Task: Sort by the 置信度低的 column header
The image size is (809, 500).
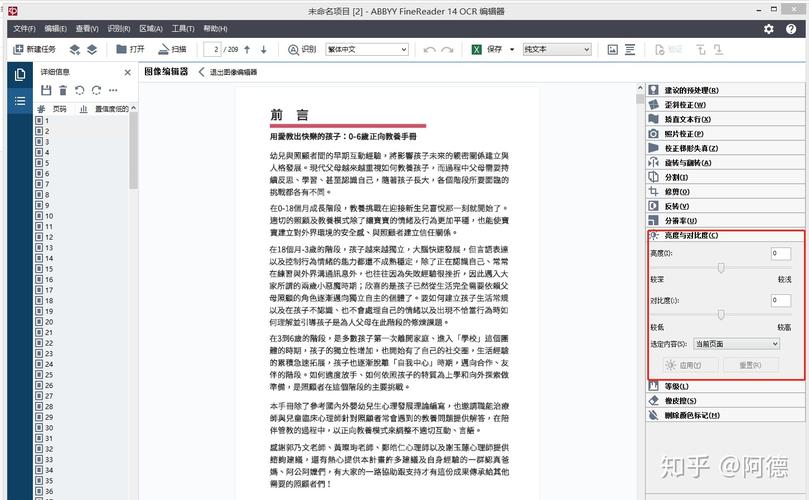Action: point(111,109)
